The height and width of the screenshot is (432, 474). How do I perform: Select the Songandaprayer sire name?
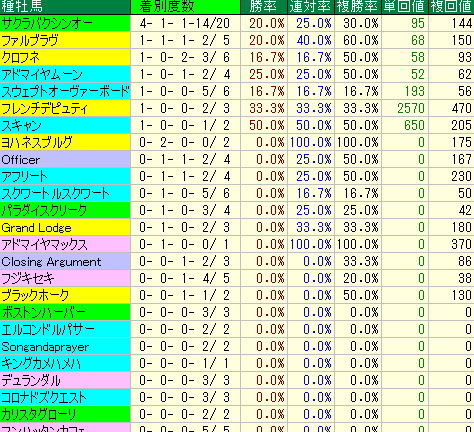pos(65,346)
